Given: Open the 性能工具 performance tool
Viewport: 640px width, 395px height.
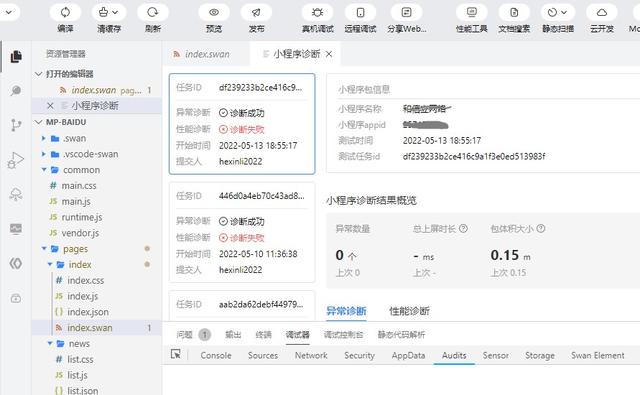Looking at the screenshot, I should coord(472,12).
